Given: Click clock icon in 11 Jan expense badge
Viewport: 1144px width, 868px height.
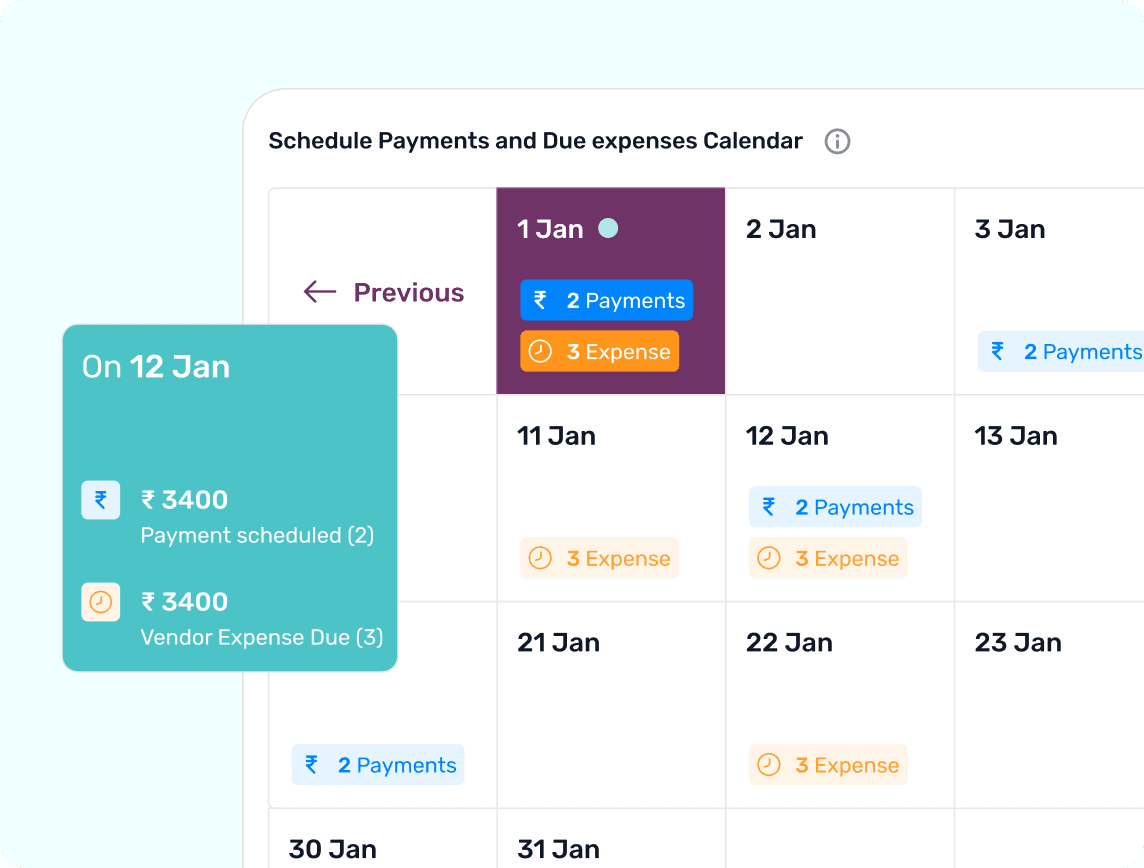Looking at the screenshot, I should [540, 559].
